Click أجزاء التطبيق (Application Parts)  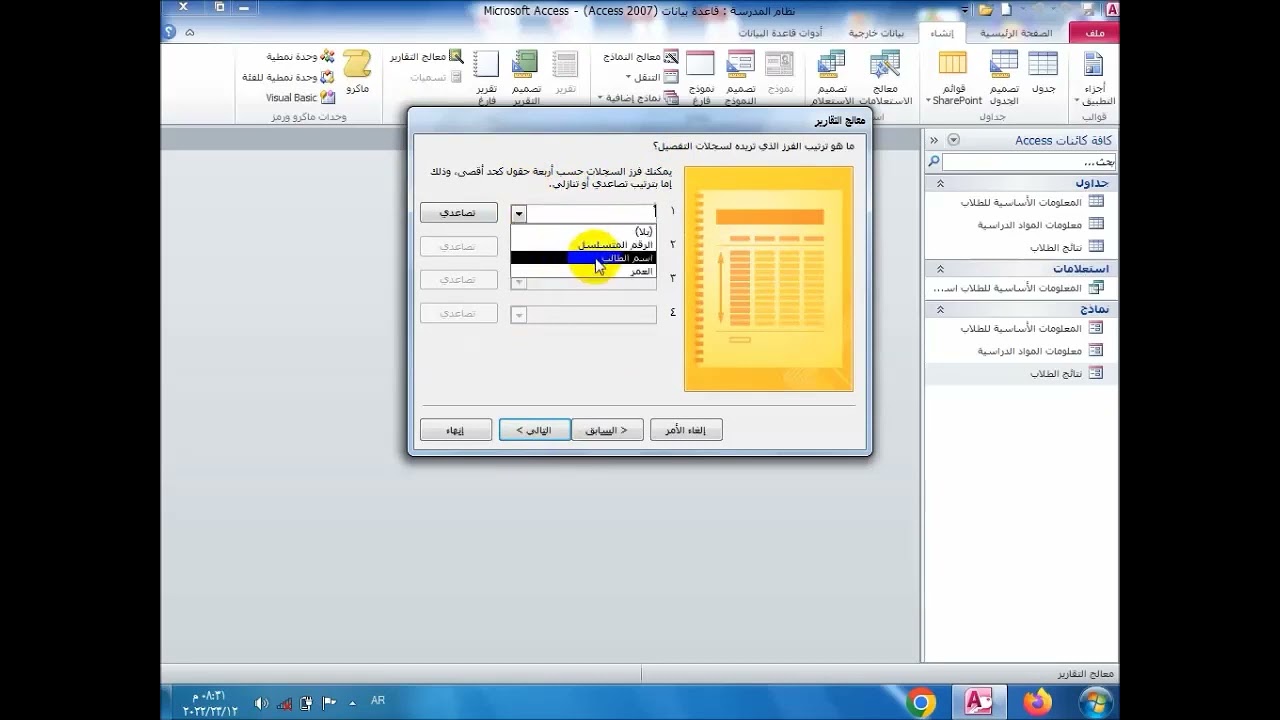[1094, 78]
